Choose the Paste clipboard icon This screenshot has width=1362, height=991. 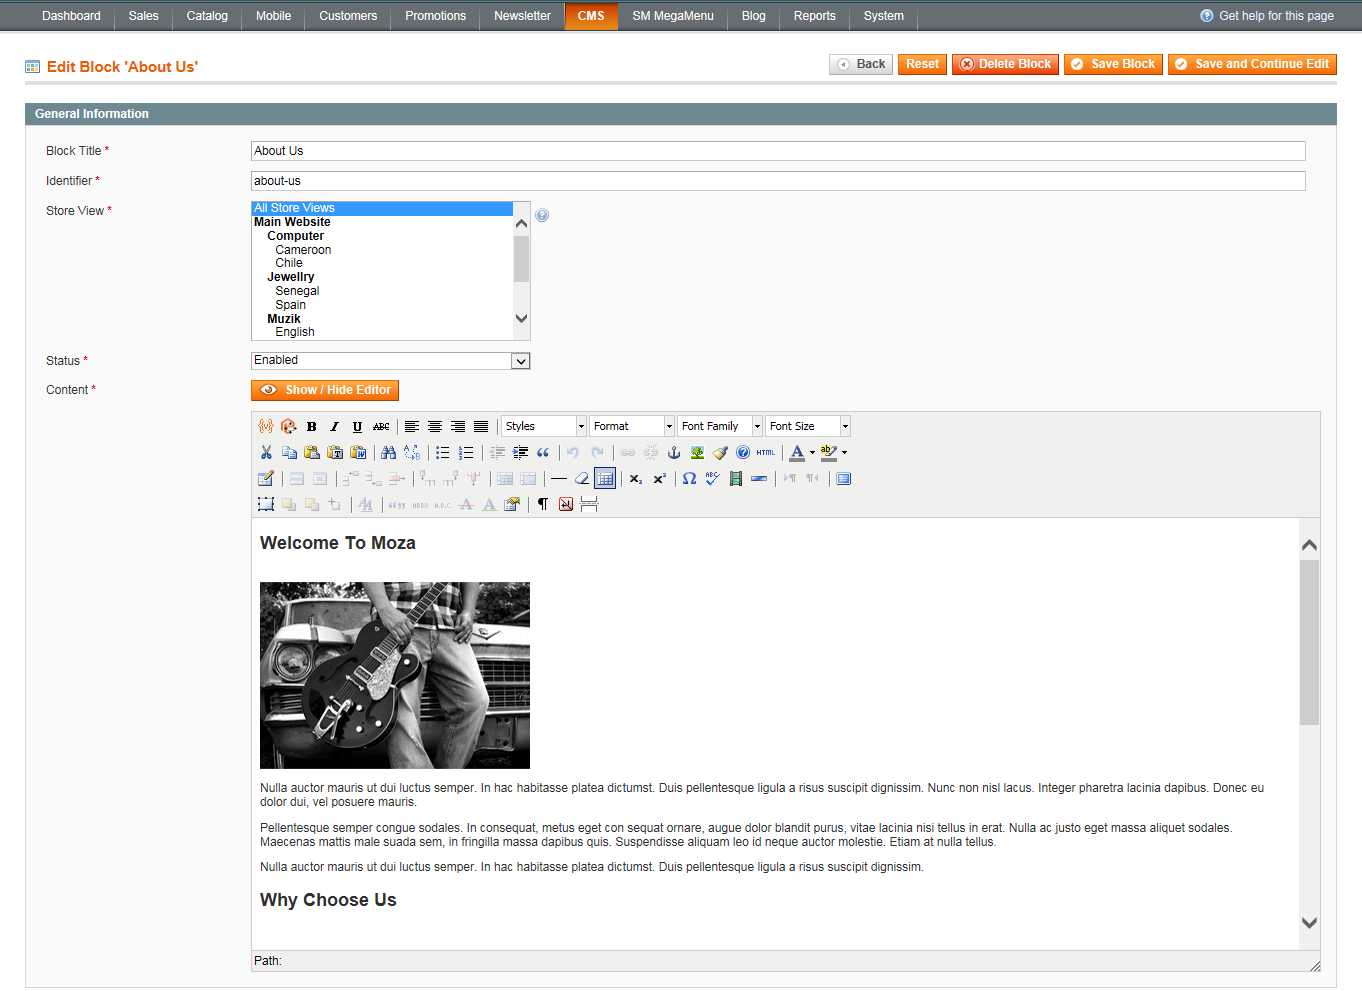coord(312,452)
